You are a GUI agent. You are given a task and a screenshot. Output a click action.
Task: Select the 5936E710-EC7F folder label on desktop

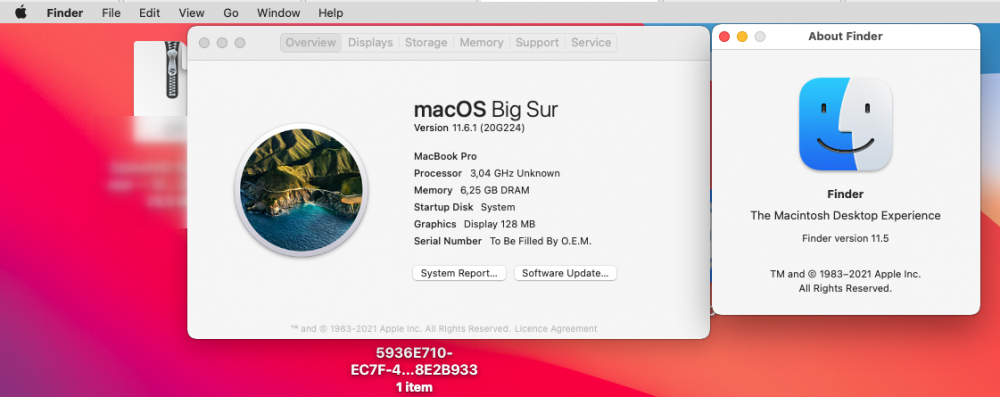pyautogui.click(x=414, y=361)
